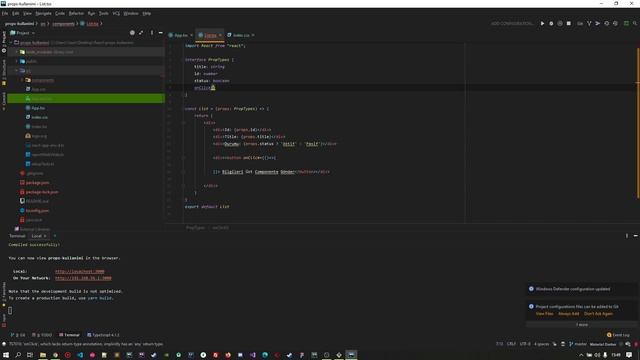Open Windows search from taskbar

tap(18, 355)
